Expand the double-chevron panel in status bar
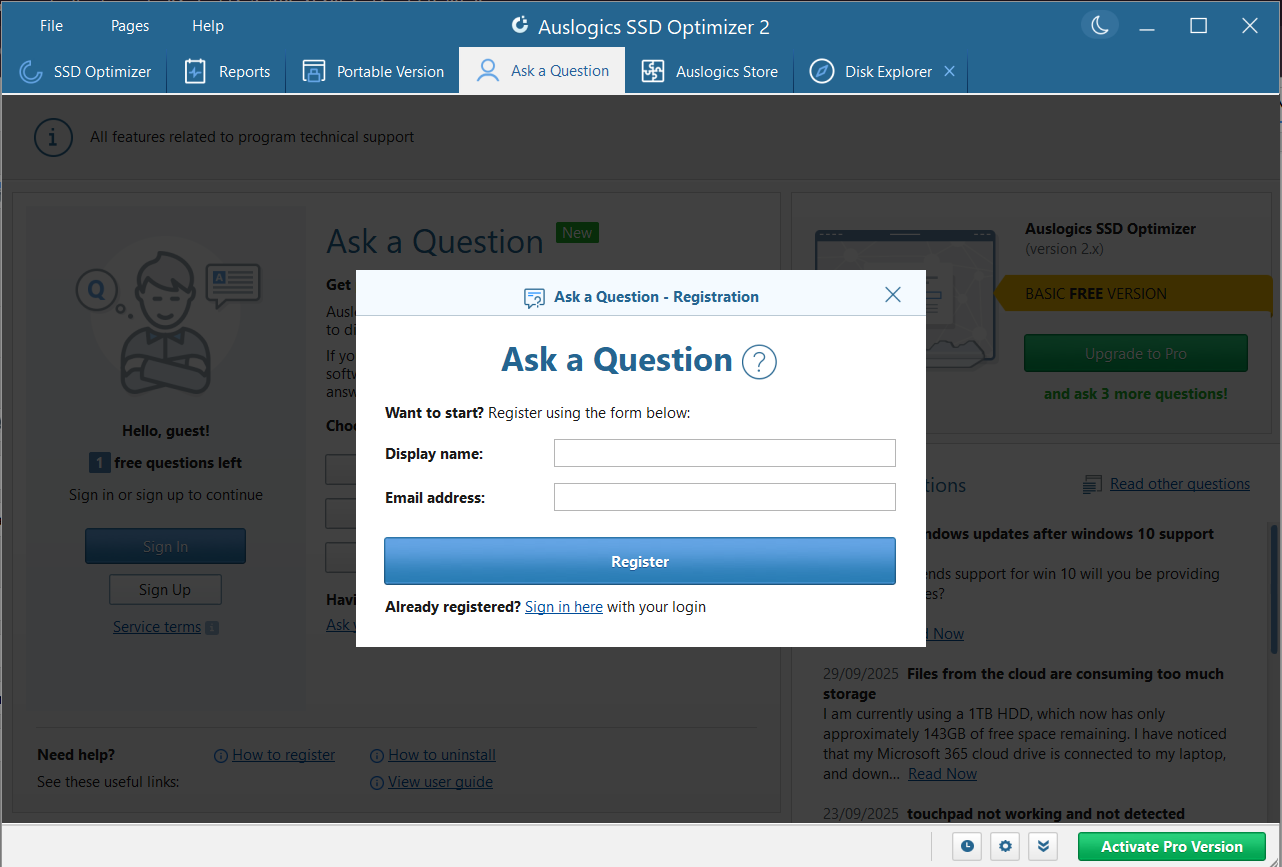The image size is (1282, 867). click(x=1043, y=846)
